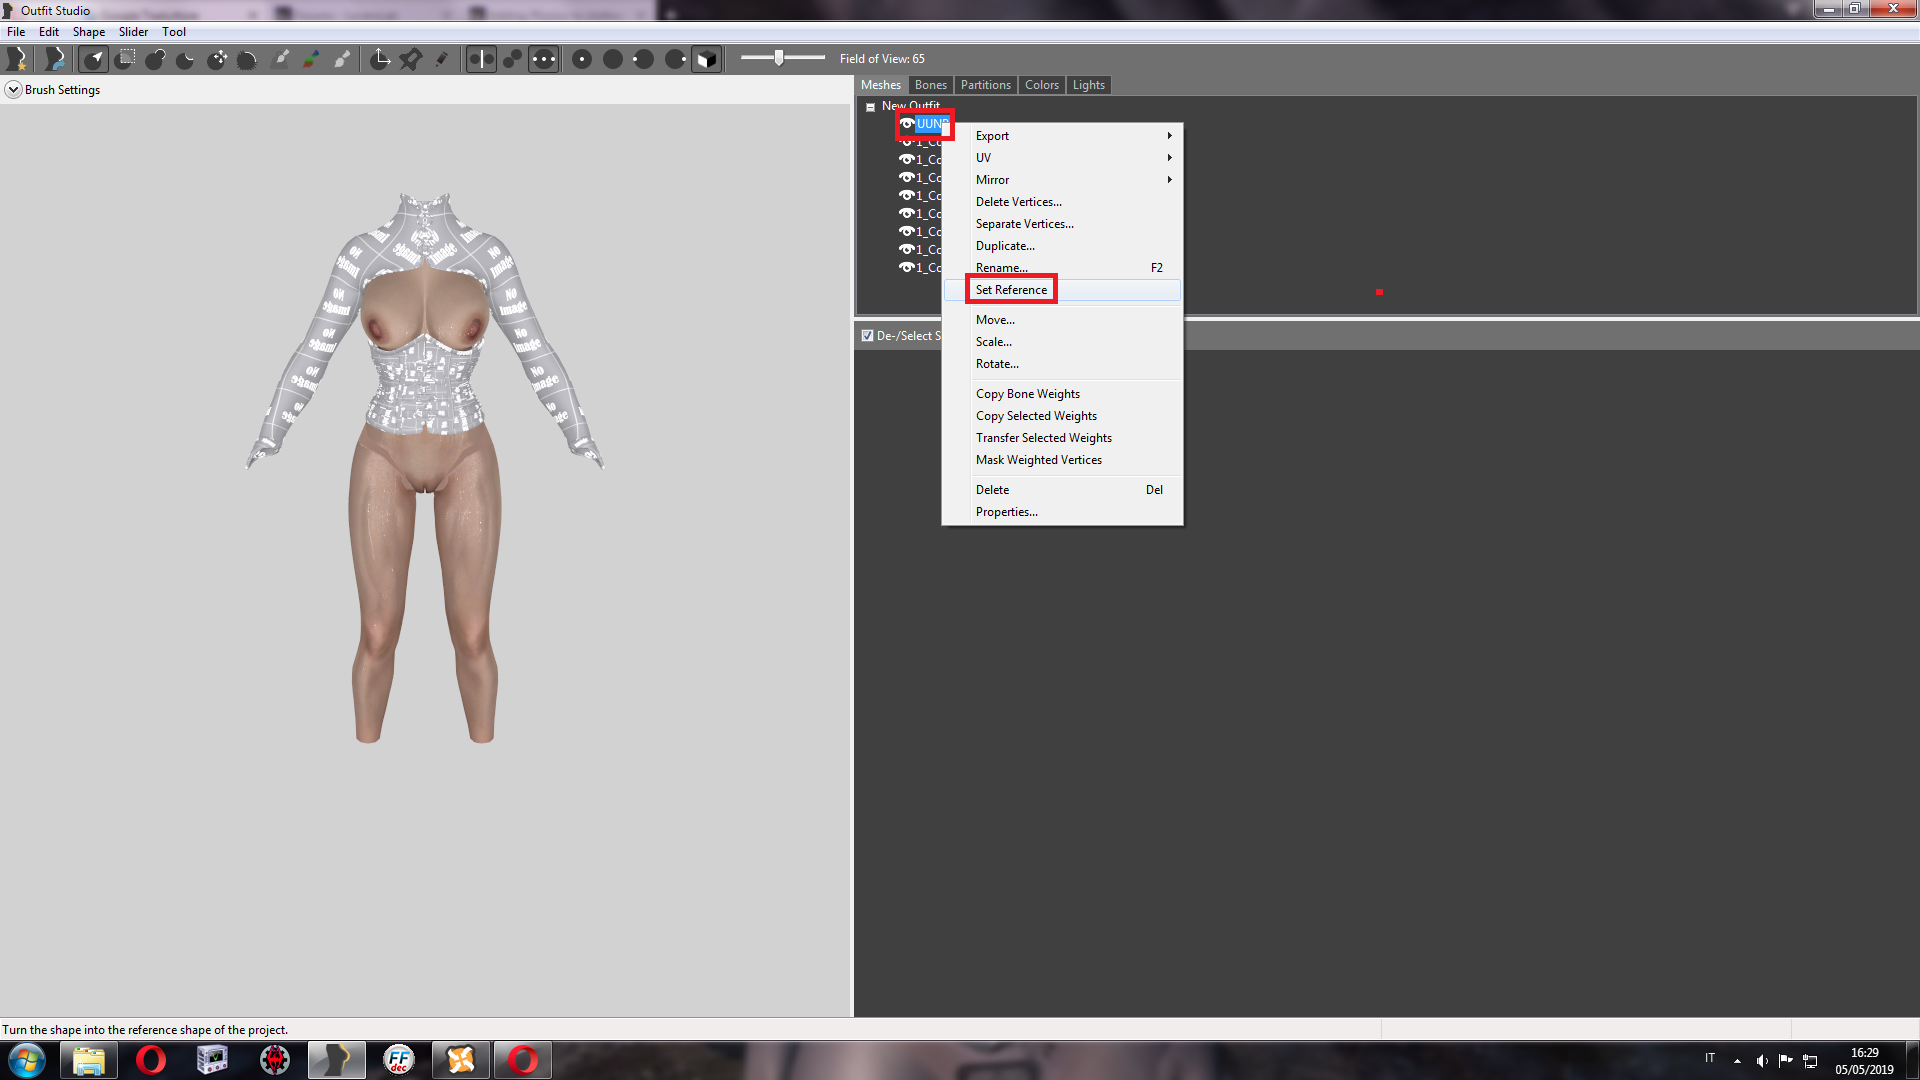Expand the Brush Settings panel
This screenshot has height=1080, width=1920.
[13, 90]
